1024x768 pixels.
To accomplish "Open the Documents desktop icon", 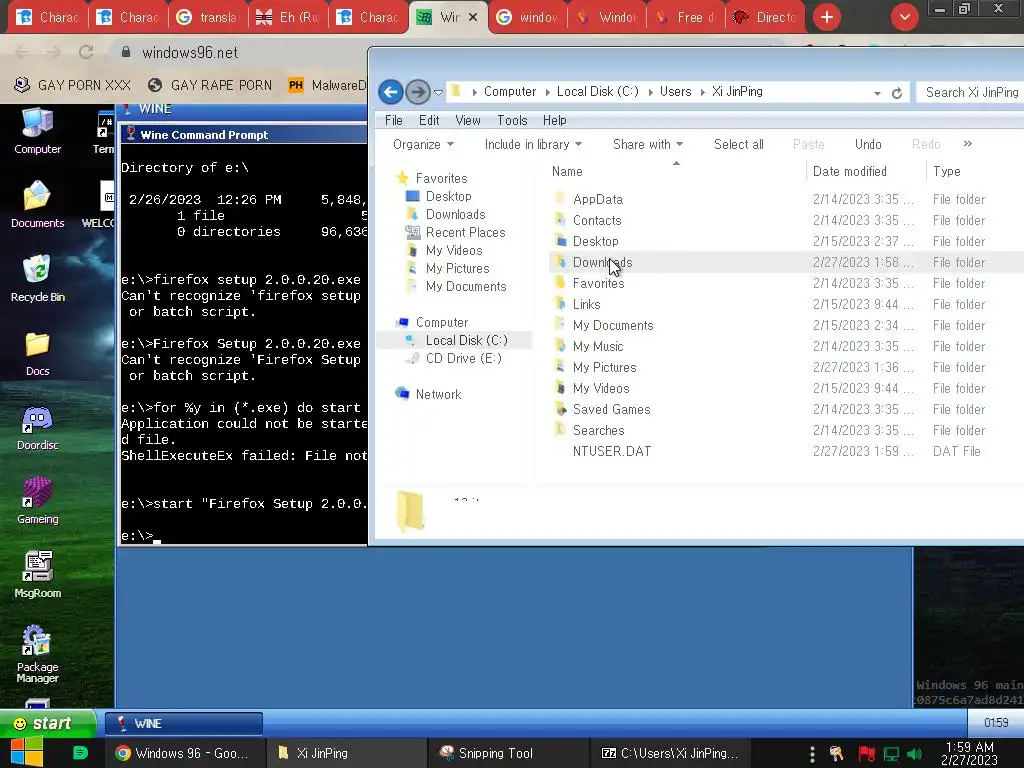I will coord(37,204).
